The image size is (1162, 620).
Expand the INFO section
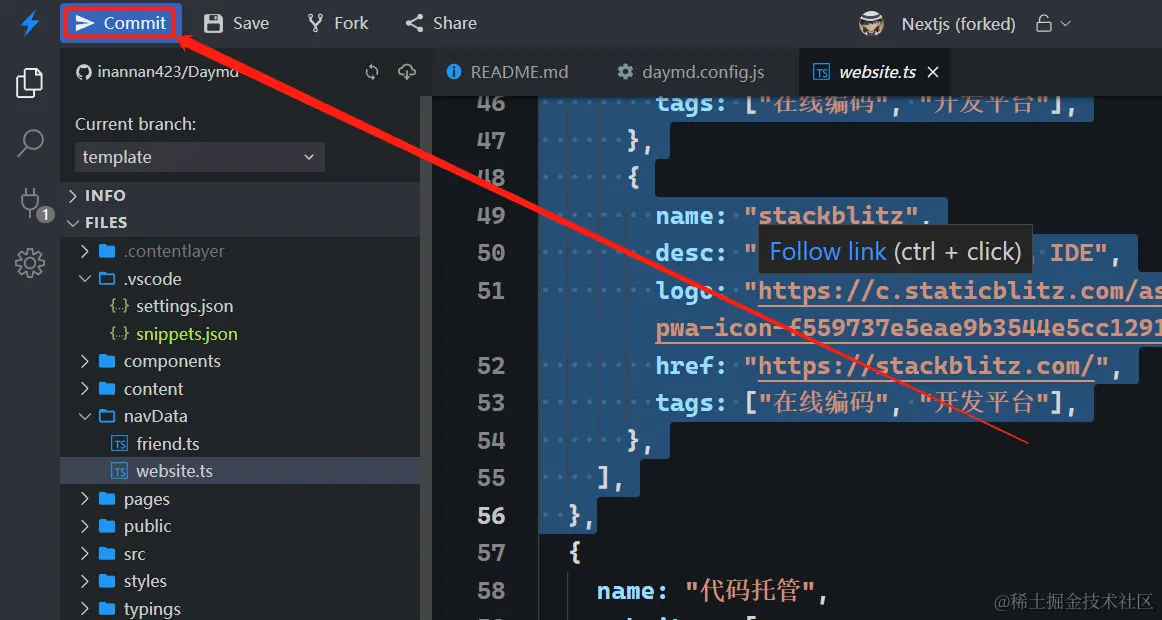pyautogui.click(x=240, y=196)
